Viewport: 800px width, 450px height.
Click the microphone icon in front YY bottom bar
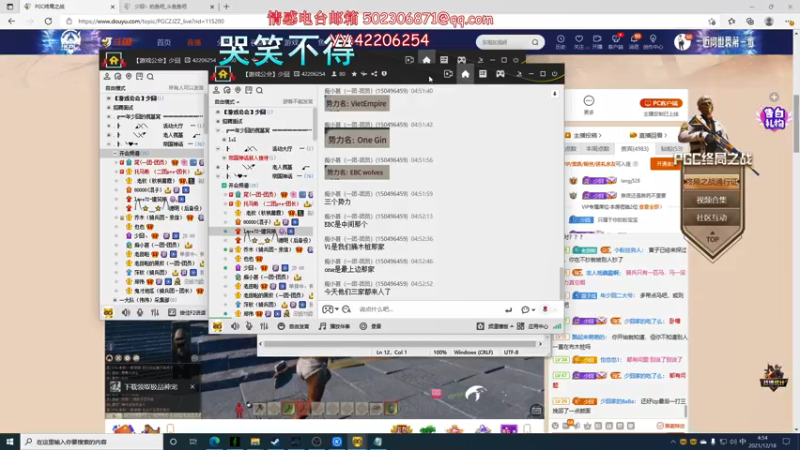click(x=249, y=326)
